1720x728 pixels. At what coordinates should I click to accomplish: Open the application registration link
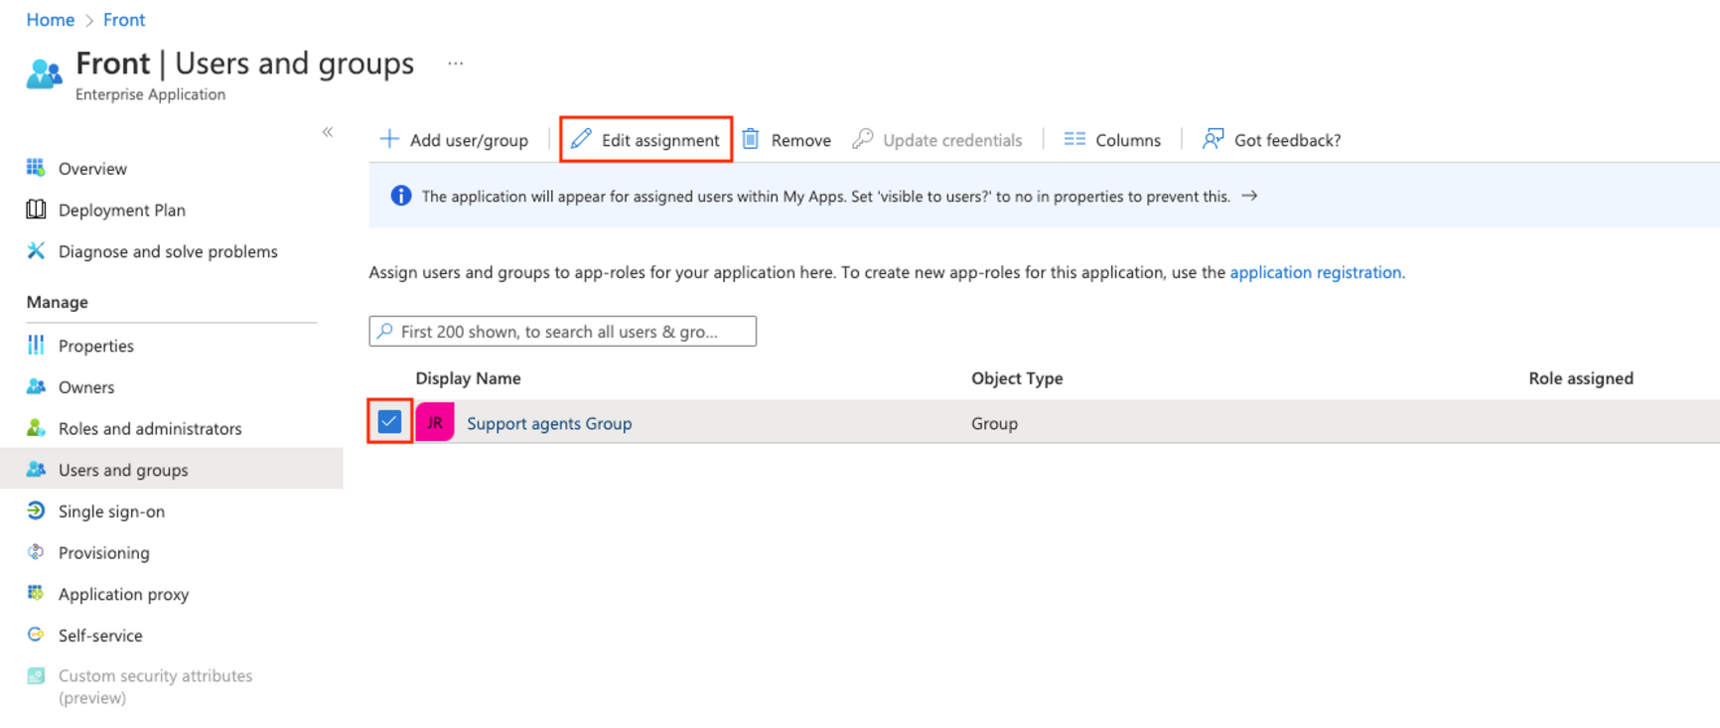click(1315, 272)
